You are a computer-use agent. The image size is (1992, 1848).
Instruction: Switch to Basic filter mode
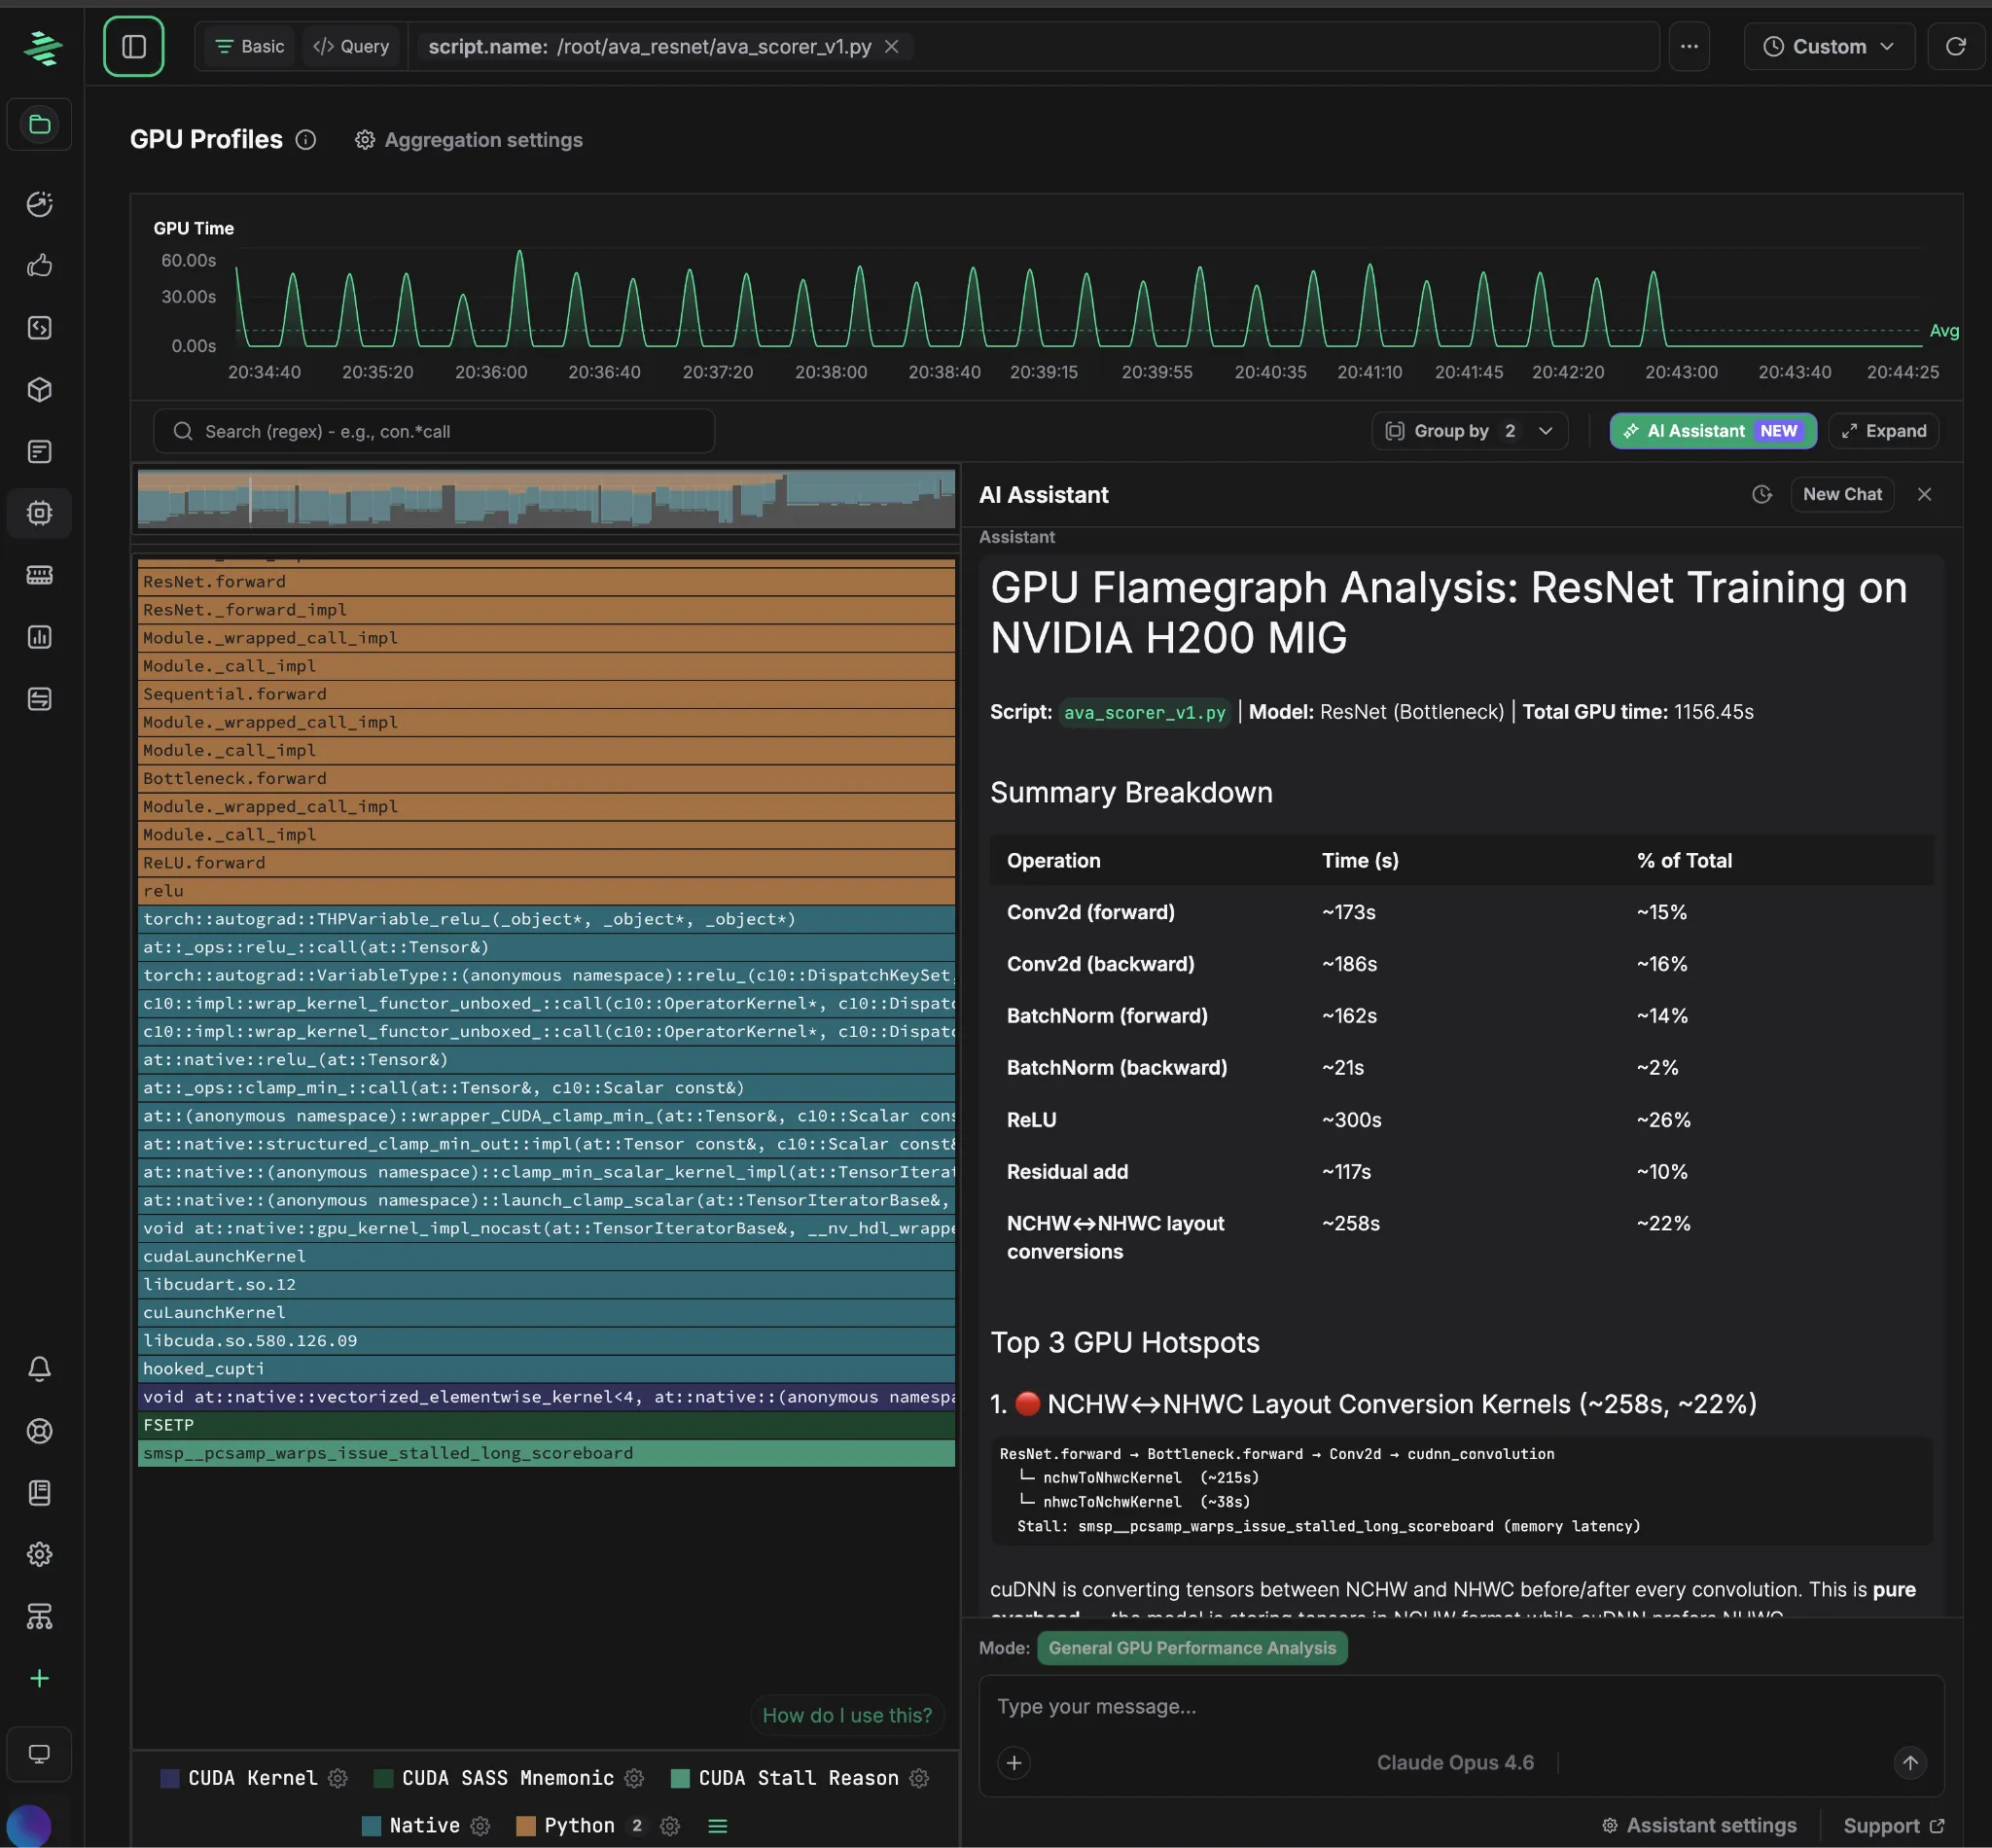pyautogui.click(x=250, y=46)
